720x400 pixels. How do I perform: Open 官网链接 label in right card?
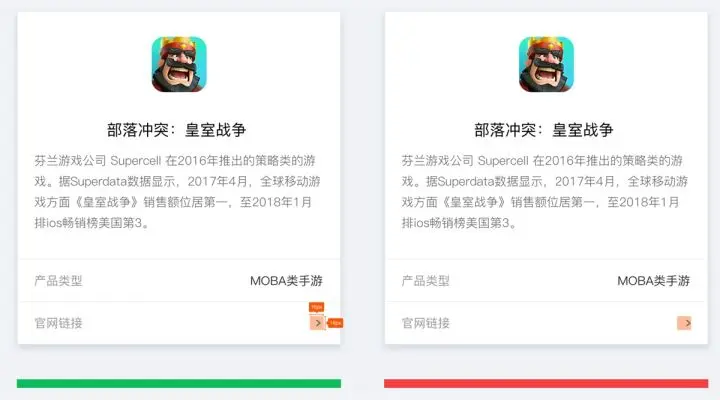click(x=426, y=323)
